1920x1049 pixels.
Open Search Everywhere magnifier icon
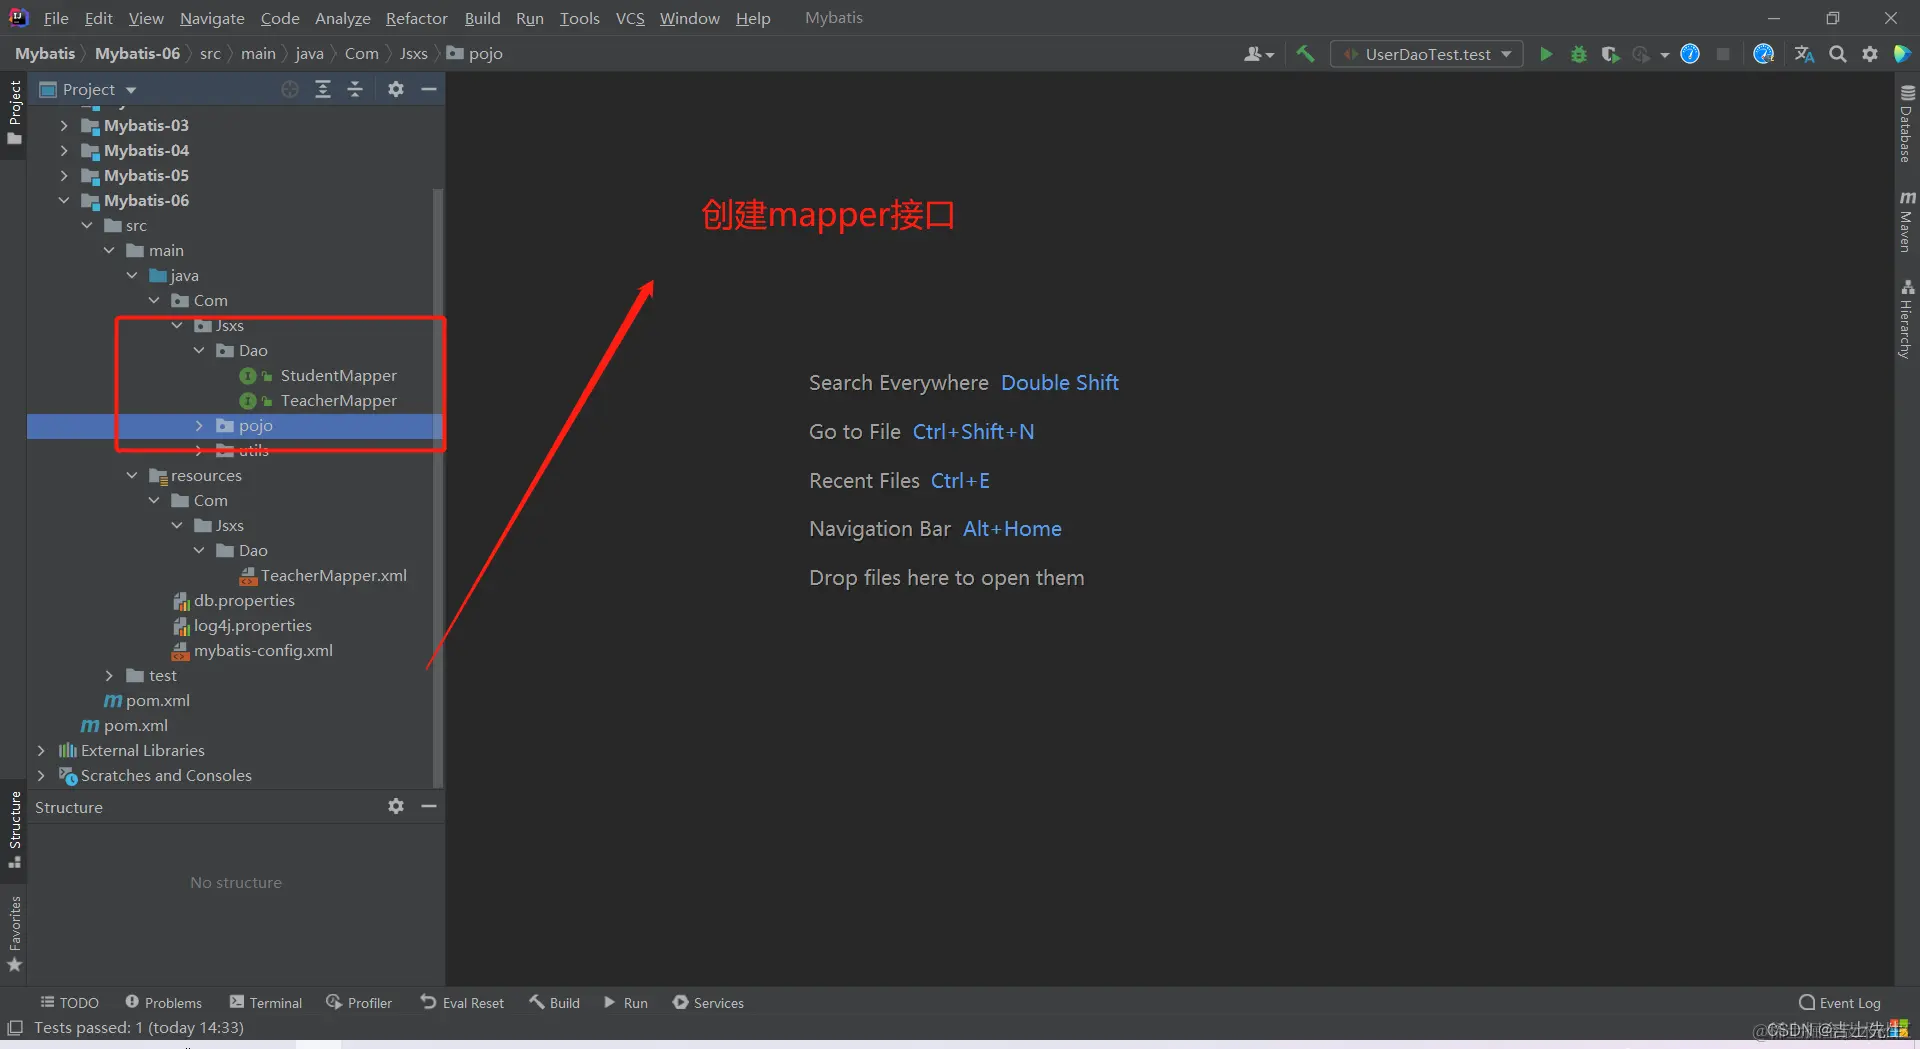tap(1838, 54)
